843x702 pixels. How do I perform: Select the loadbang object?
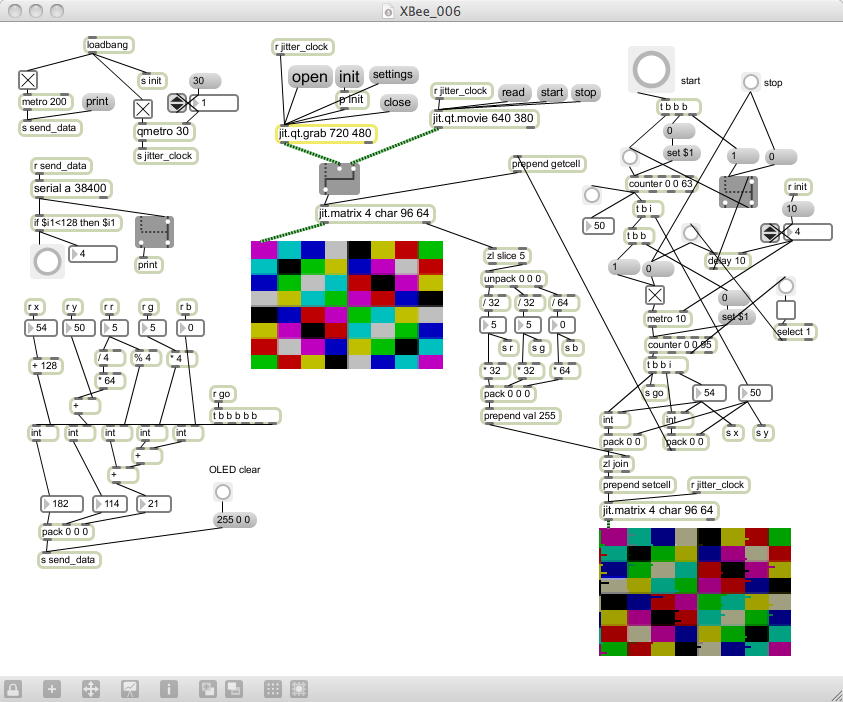[109, 45]
